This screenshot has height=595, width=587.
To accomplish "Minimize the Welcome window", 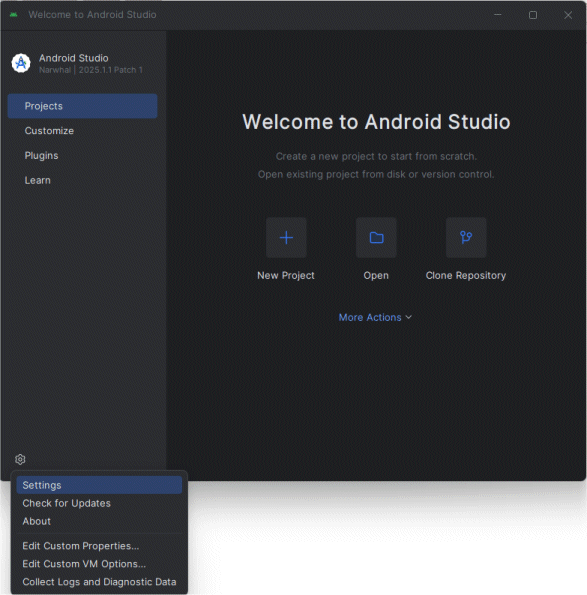I will 498,15.
